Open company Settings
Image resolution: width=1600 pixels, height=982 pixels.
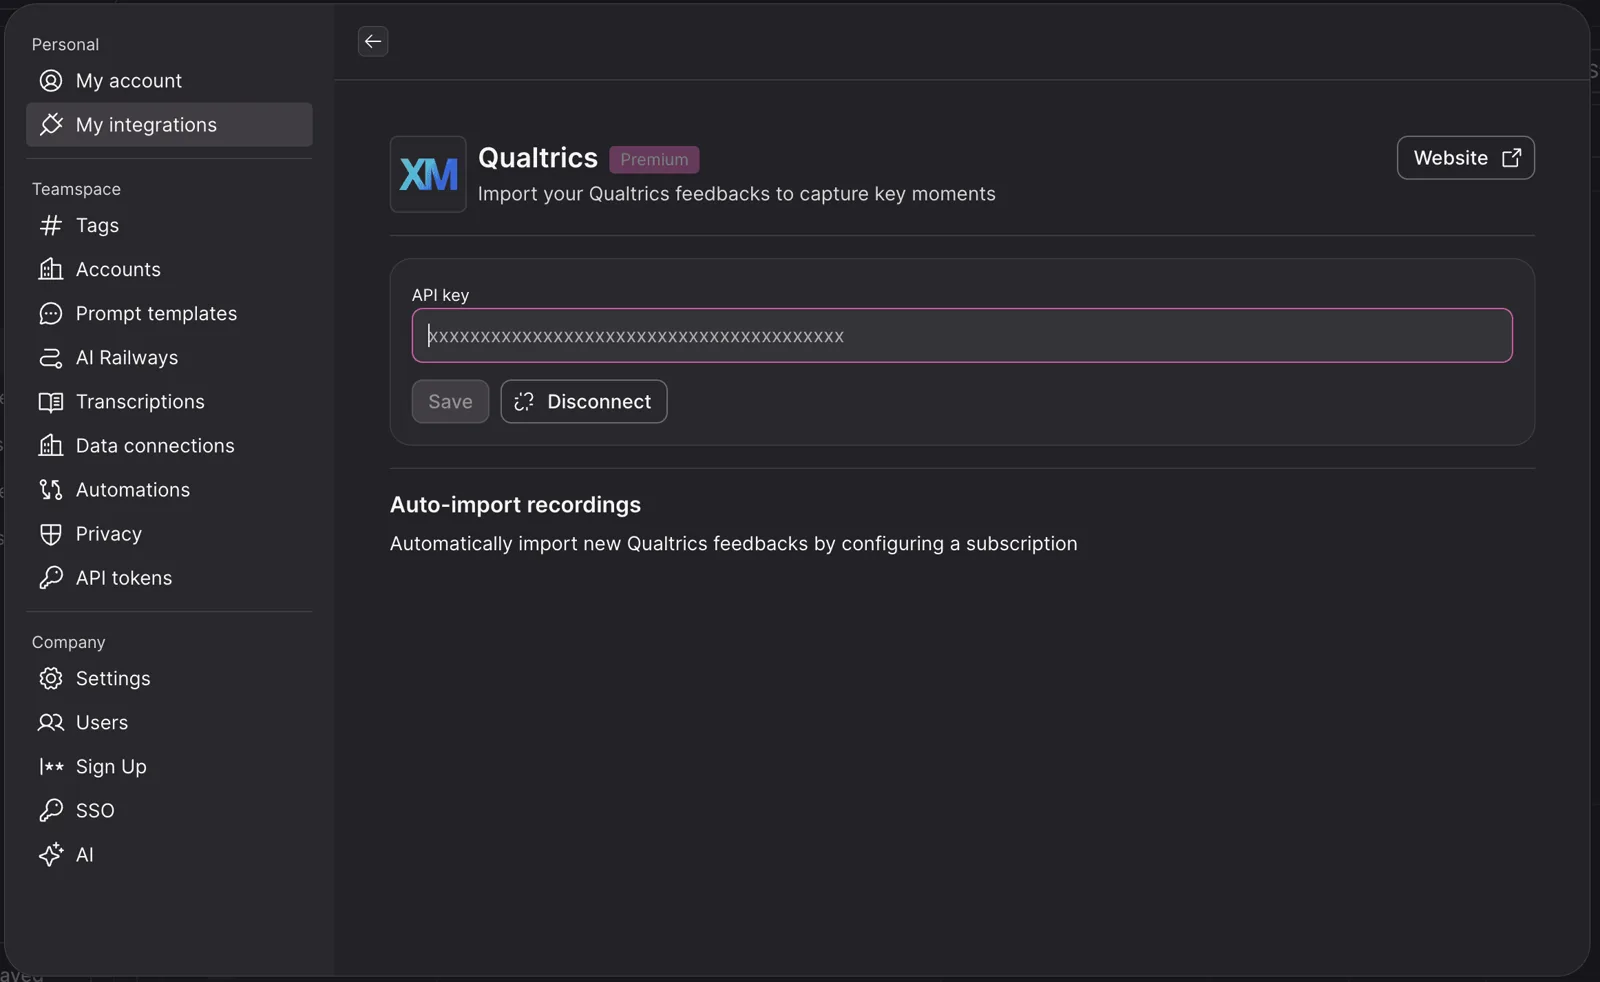point(169,679)
